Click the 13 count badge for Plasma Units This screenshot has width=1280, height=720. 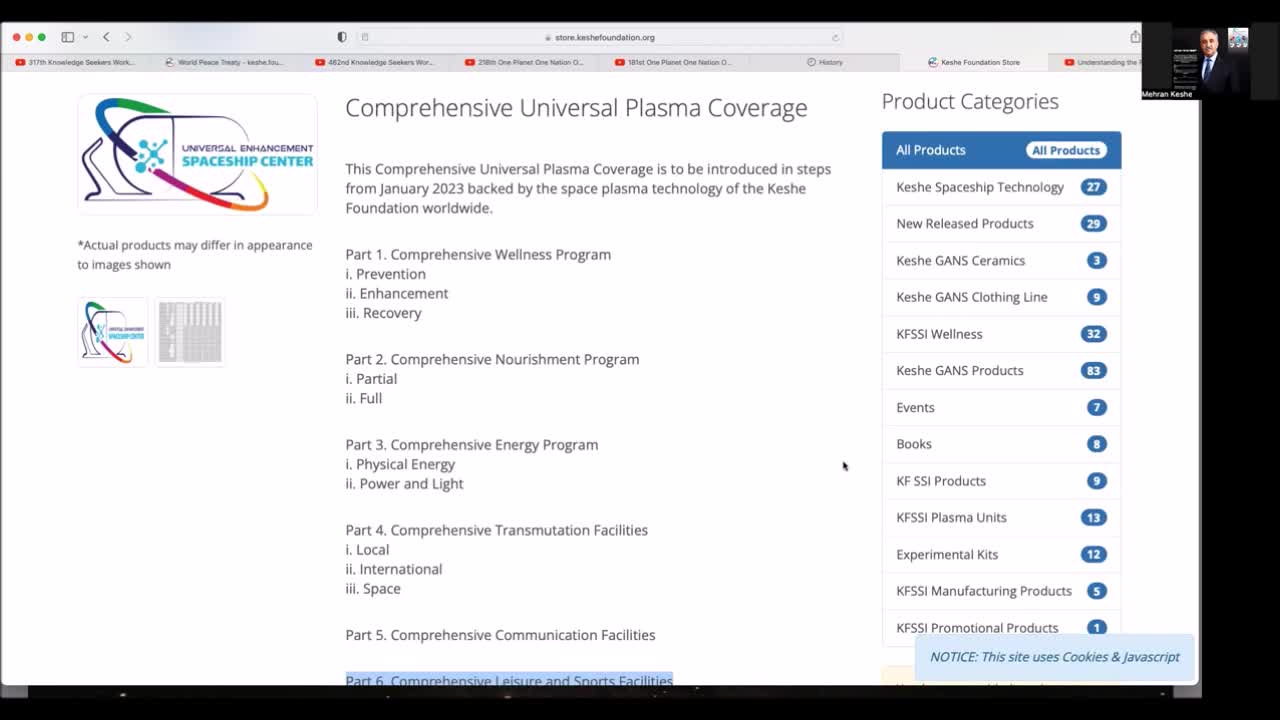tap(1093, 518)
